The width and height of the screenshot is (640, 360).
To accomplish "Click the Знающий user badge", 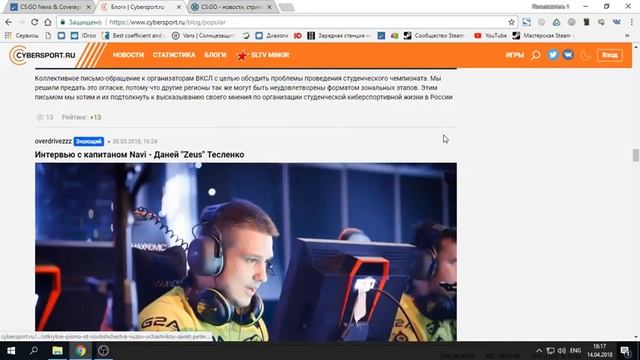I will 89,141.
